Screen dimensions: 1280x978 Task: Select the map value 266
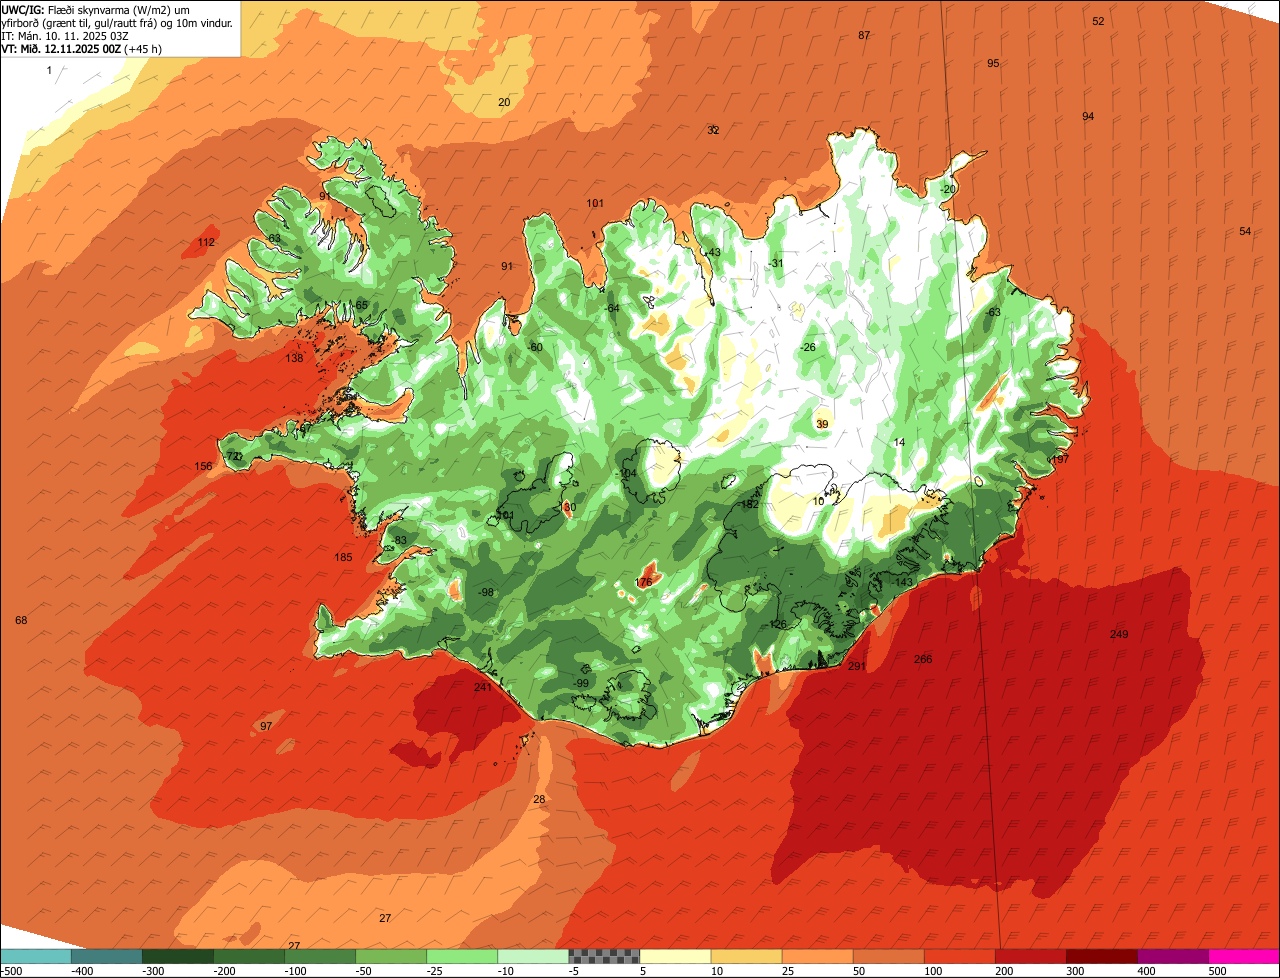click(x=923, y=659)
